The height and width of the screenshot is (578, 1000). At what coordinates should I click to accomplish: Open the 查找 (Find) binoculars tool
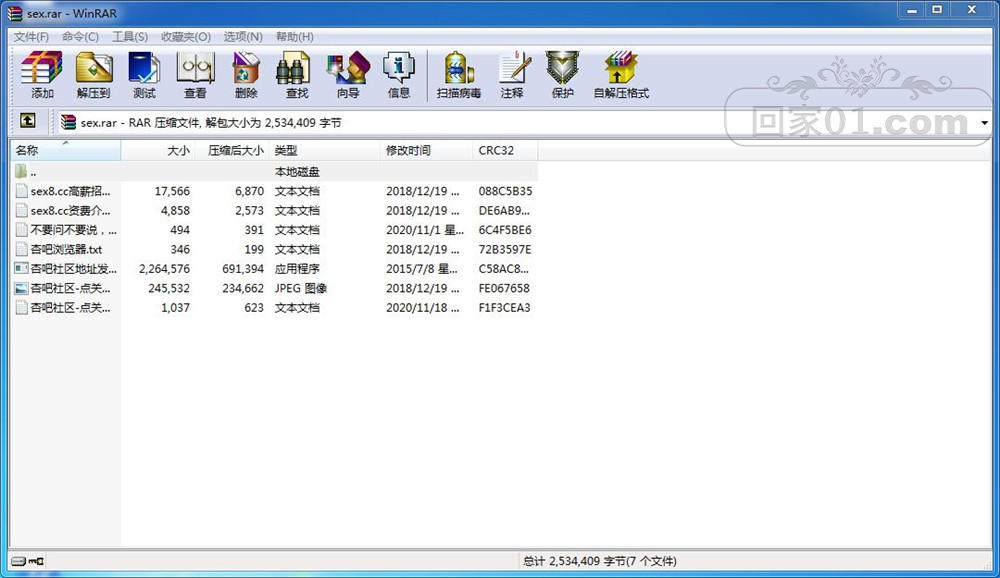click(x=293, y=68)
